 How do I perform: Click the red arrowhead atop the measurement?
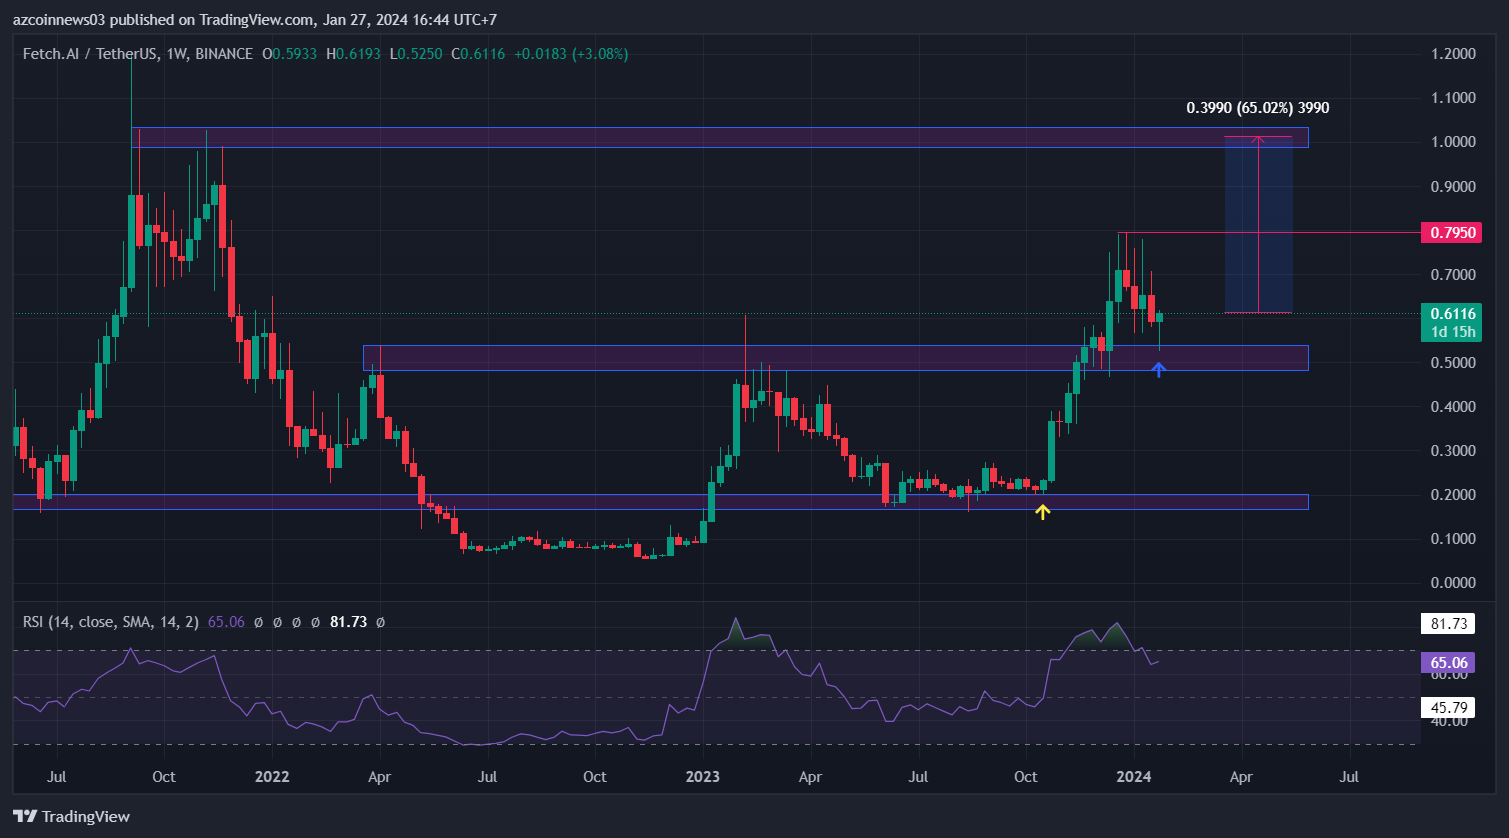pyautogui.click(x=1258, y=139)
